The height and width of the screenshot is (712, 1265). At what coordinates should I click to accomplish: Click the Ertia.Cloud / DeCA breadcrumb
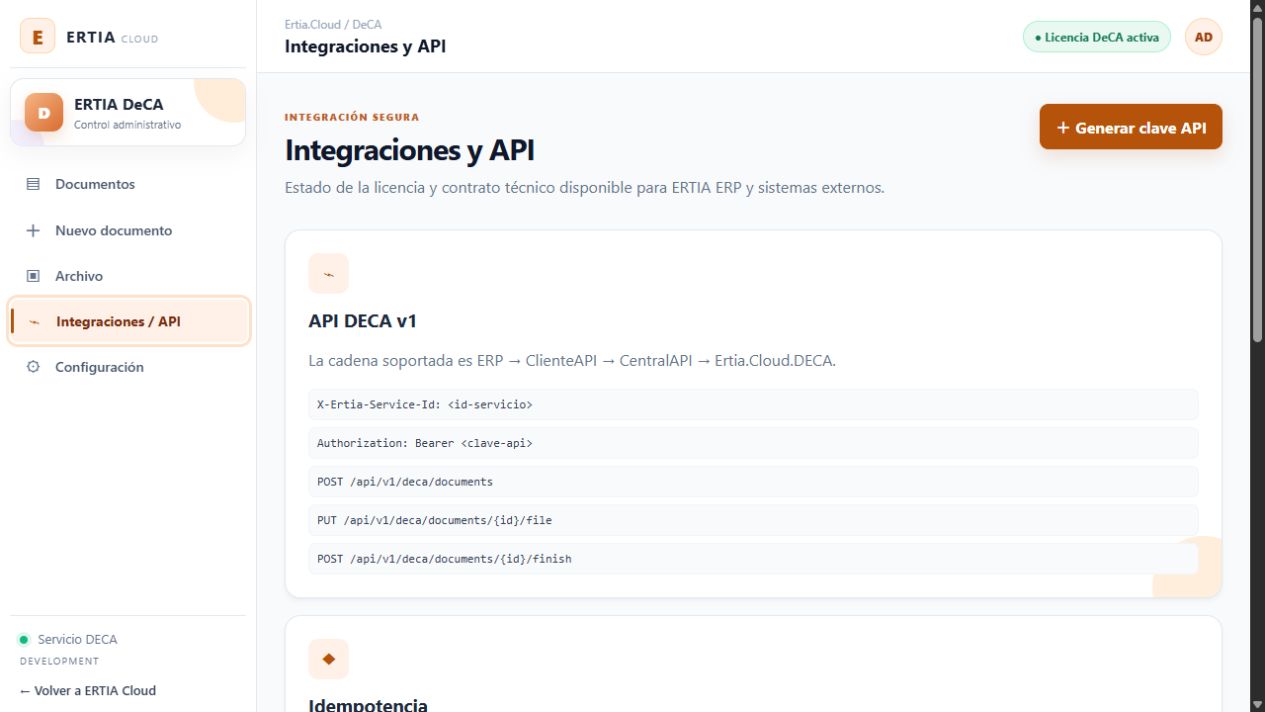click(x=333, y=24)
